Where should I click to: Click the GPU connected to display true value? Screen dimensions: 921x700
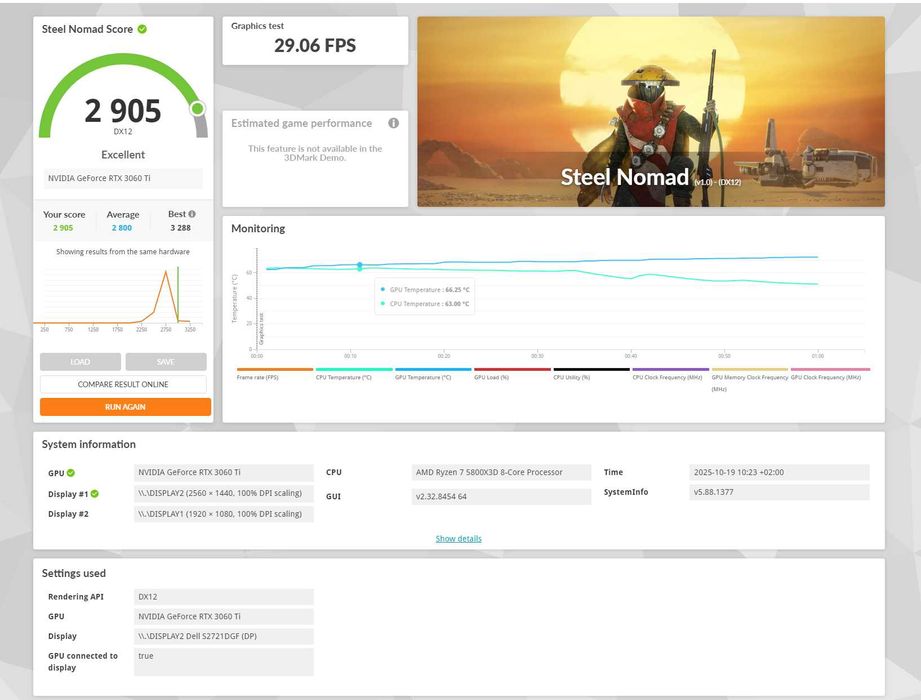(224, 662)
